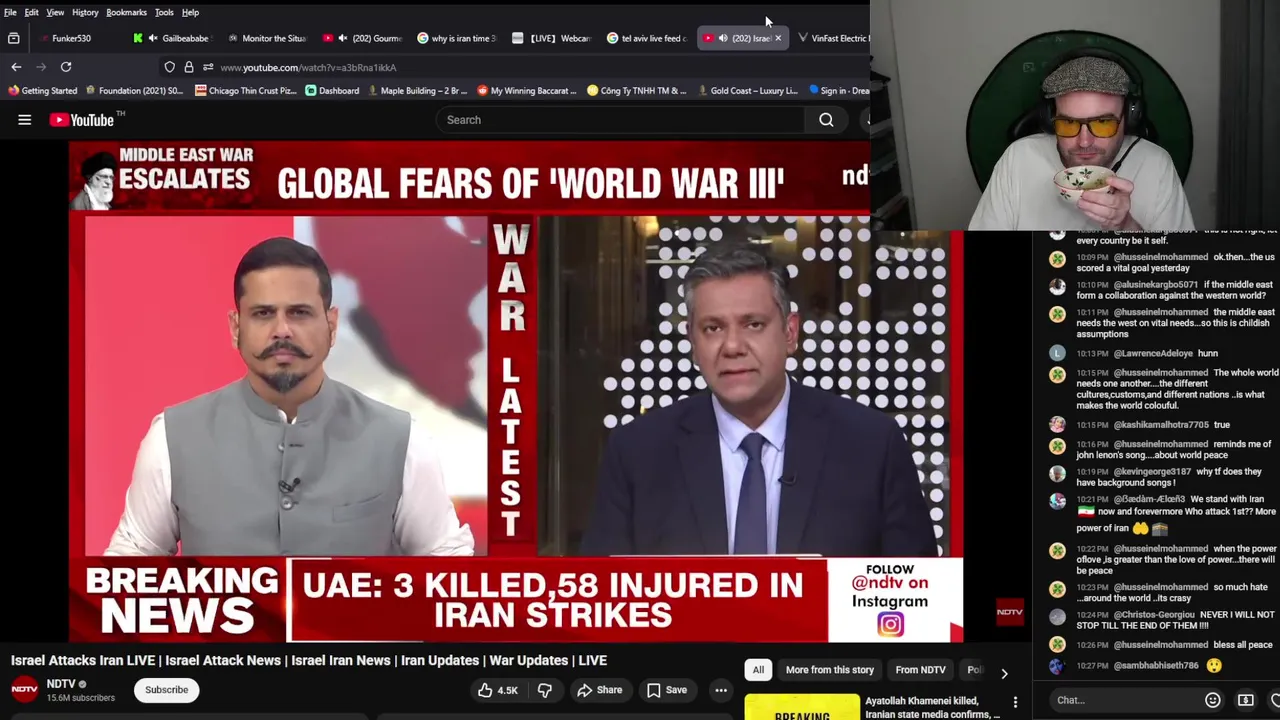
Task: Reload the page with the refresh icon
Action: tap(66, 67)
